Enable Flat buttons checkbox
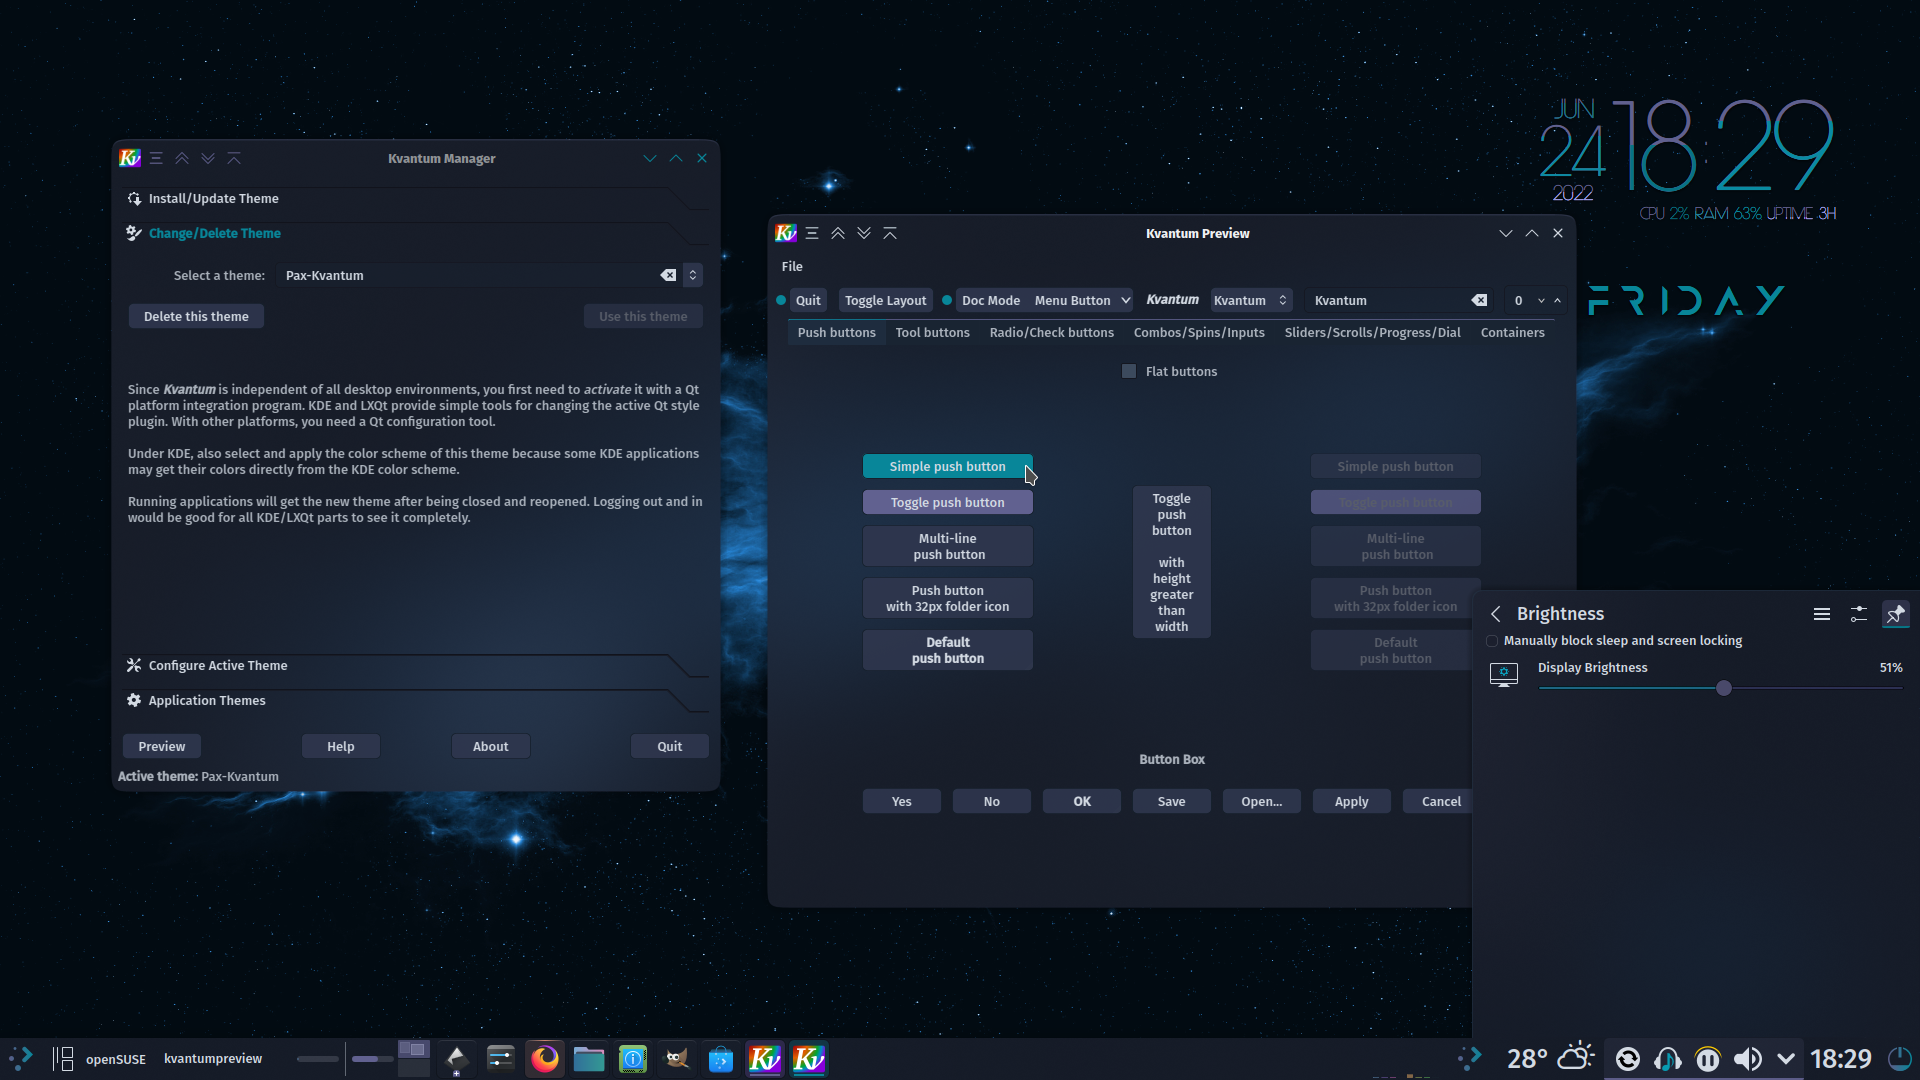This screenshot has height=1080, width=1920. (x=1129, y=371)
